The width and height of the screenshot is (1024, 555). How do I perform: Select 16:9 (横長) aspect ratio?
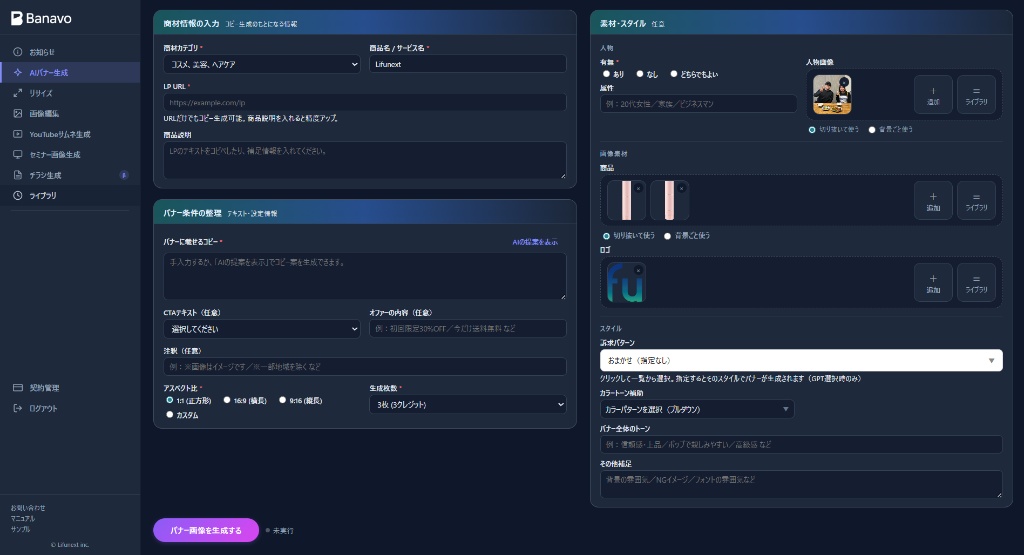pyautogui.click(x=227, y=400)
